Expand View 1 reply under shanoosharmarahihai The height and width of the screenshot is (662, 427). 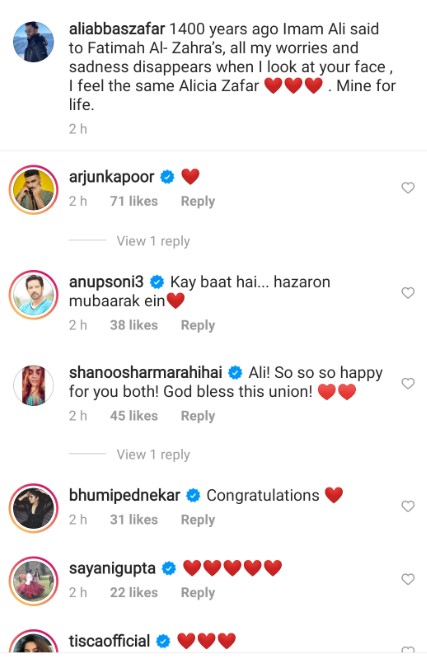click(x=153, y=455)
